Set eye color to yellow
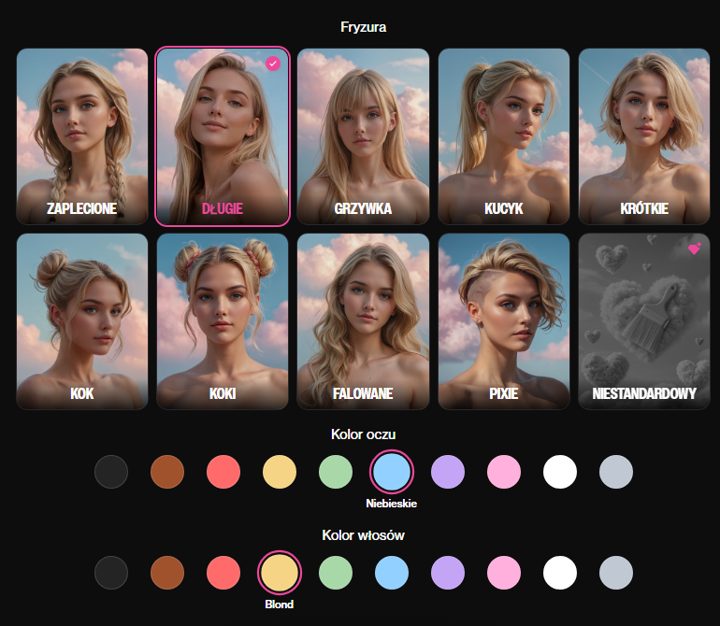 coord(279,472)
